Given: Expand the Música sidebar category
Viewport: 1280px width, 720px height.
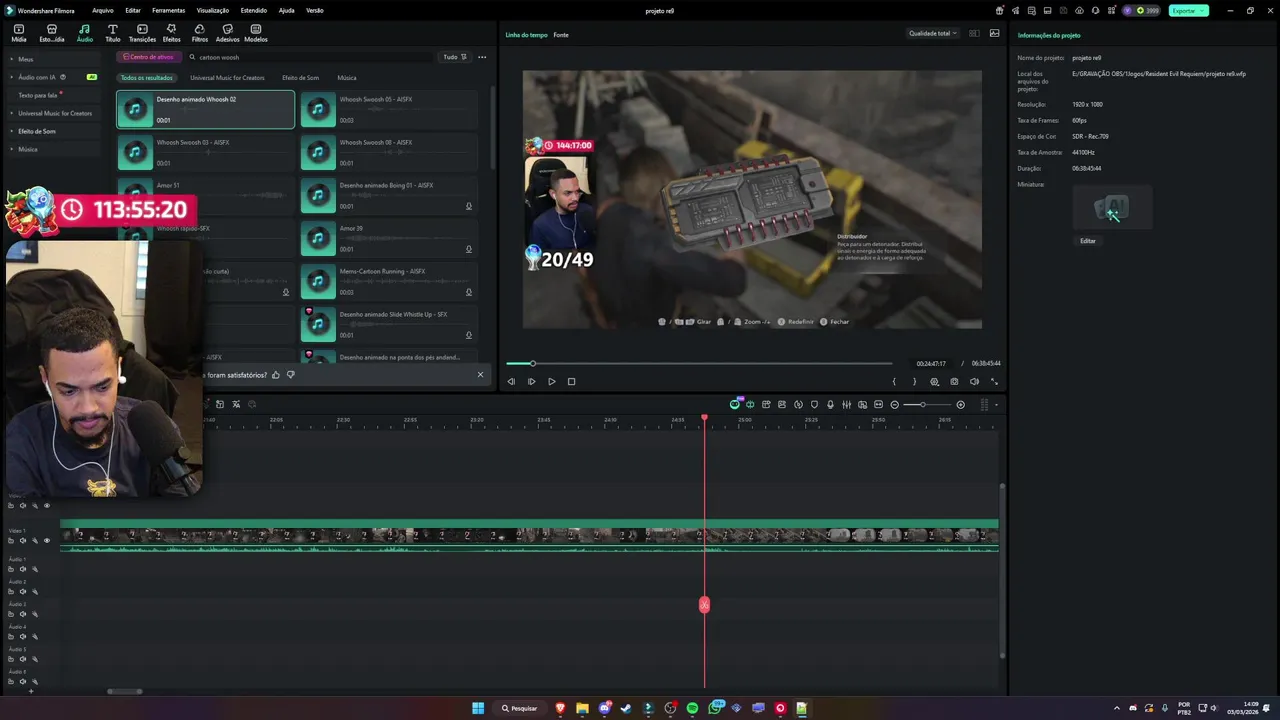Looking at the screenshot, I should [x=12, y=149].
